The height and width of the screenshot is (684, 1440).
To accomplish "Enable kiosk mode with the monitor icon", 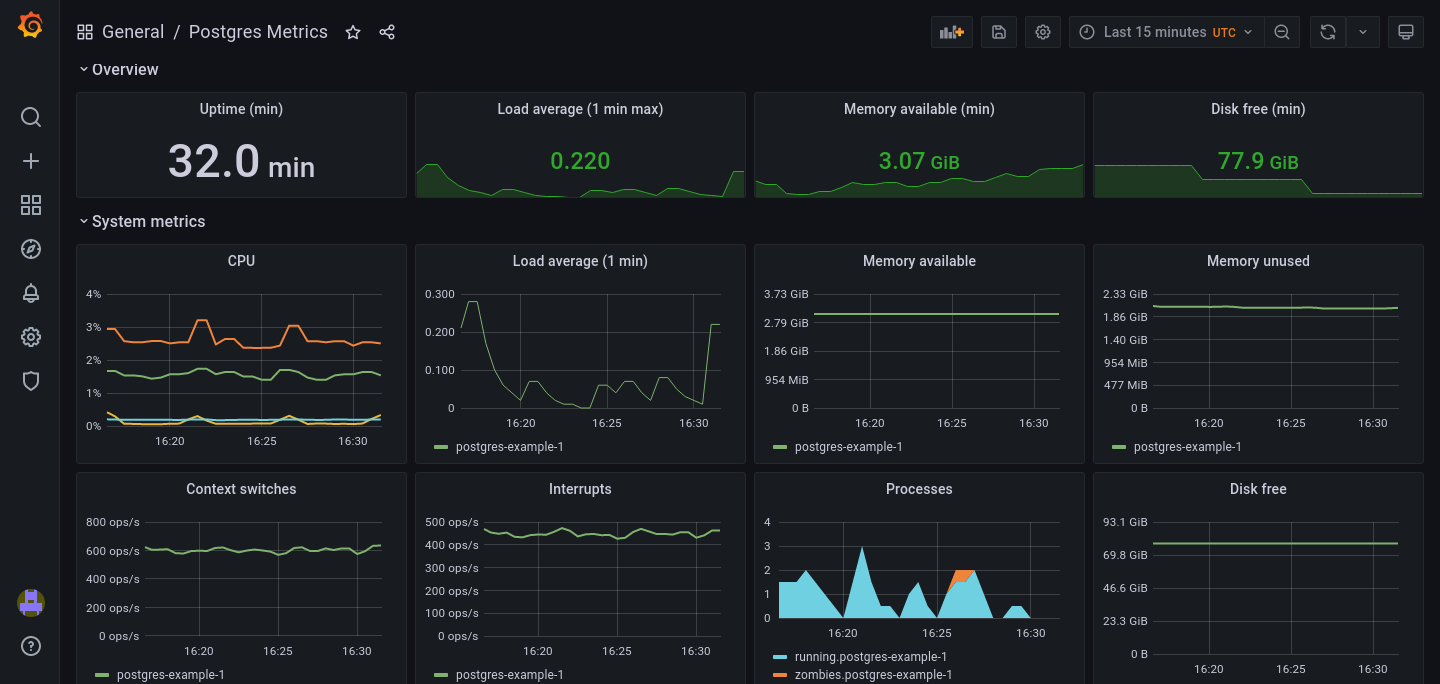I will [1405, 31].
